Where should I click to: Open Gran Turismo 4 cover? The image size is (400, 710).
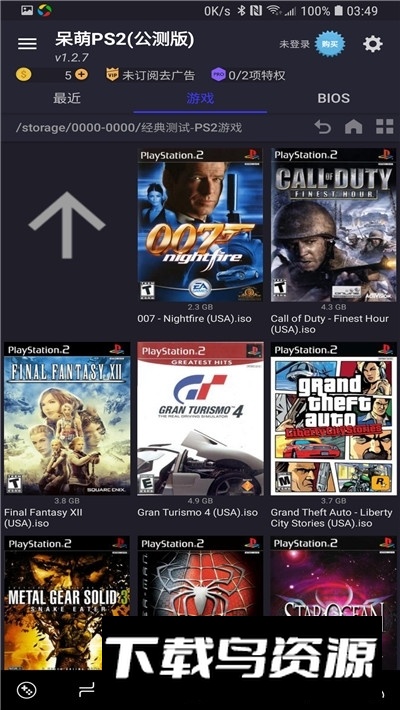[x=200, y=418]
